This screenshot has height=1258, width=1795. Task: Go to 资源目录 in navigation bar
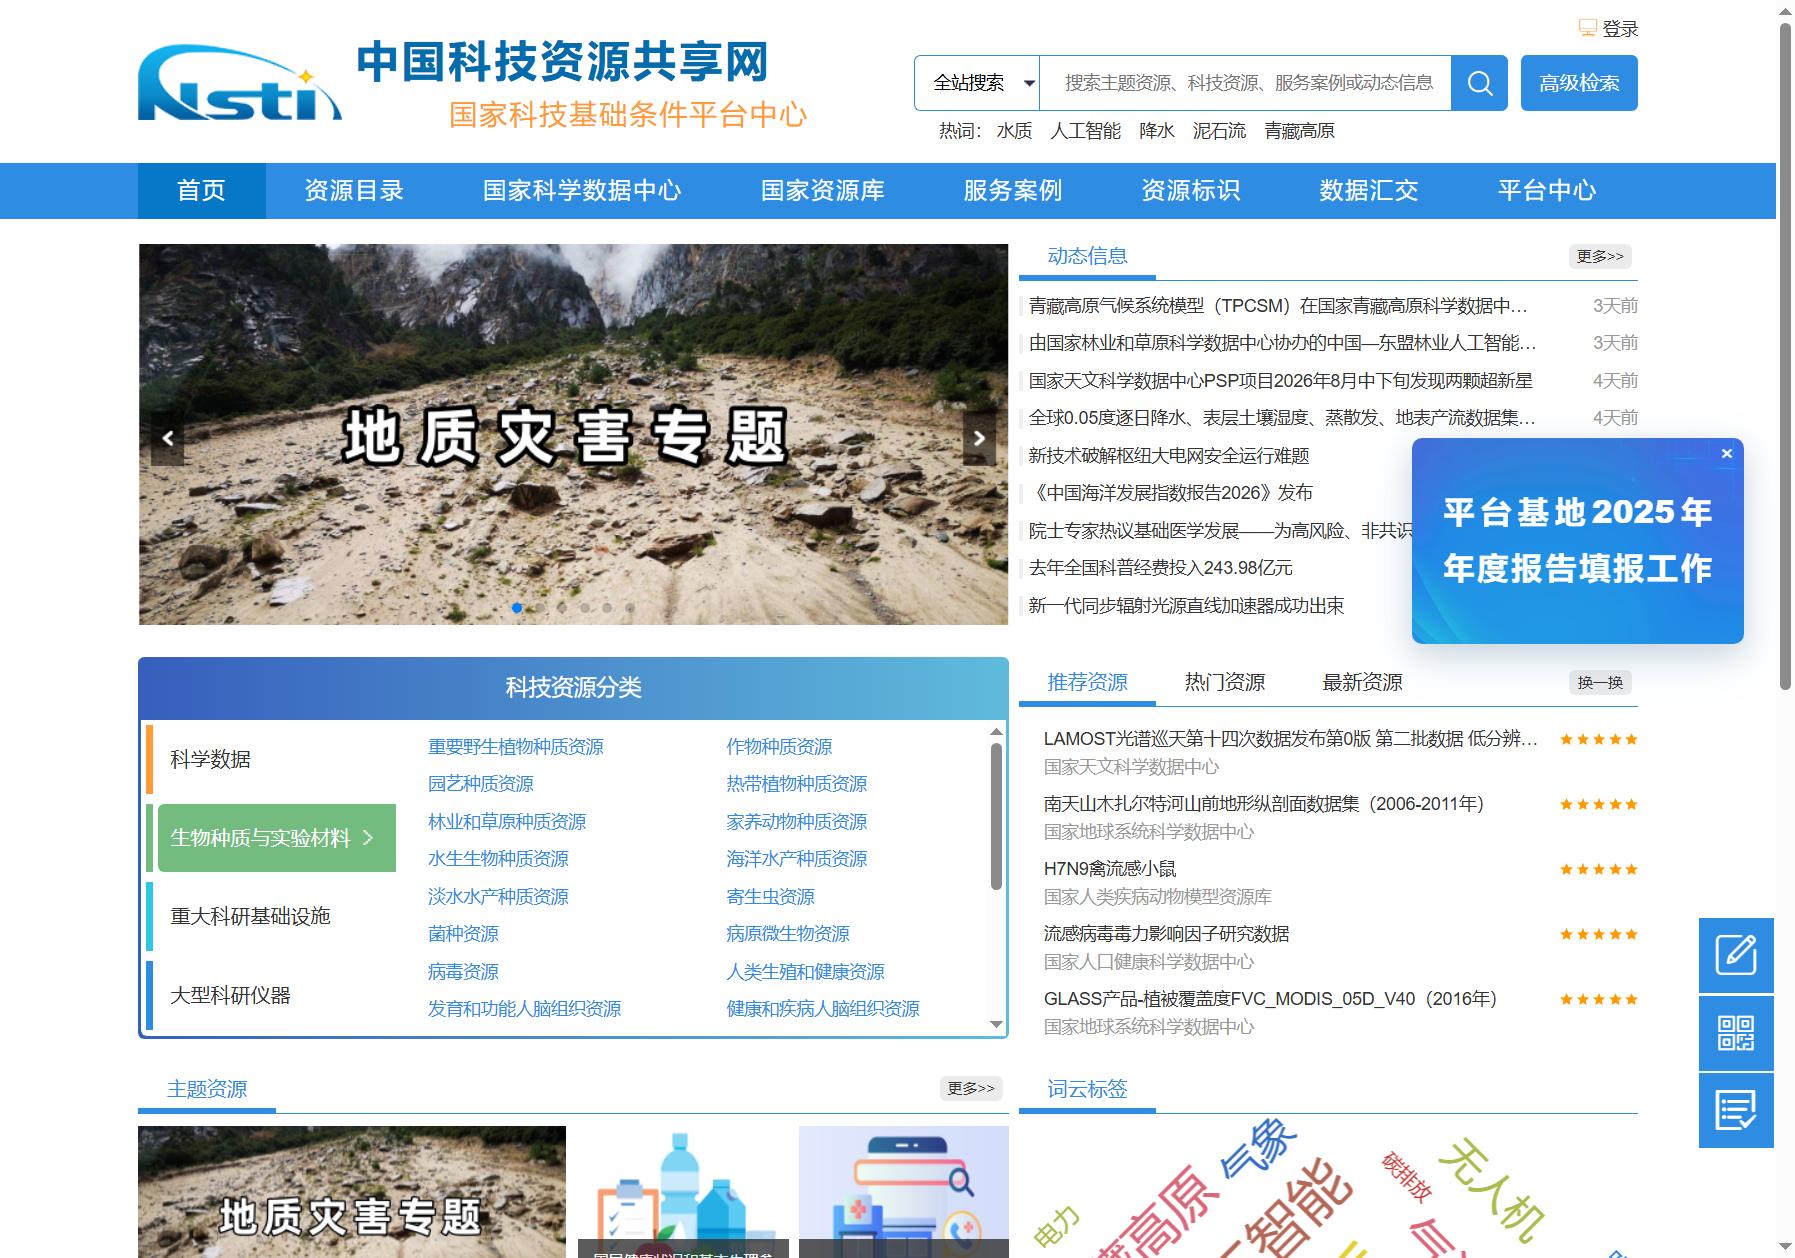coord(354,191)
